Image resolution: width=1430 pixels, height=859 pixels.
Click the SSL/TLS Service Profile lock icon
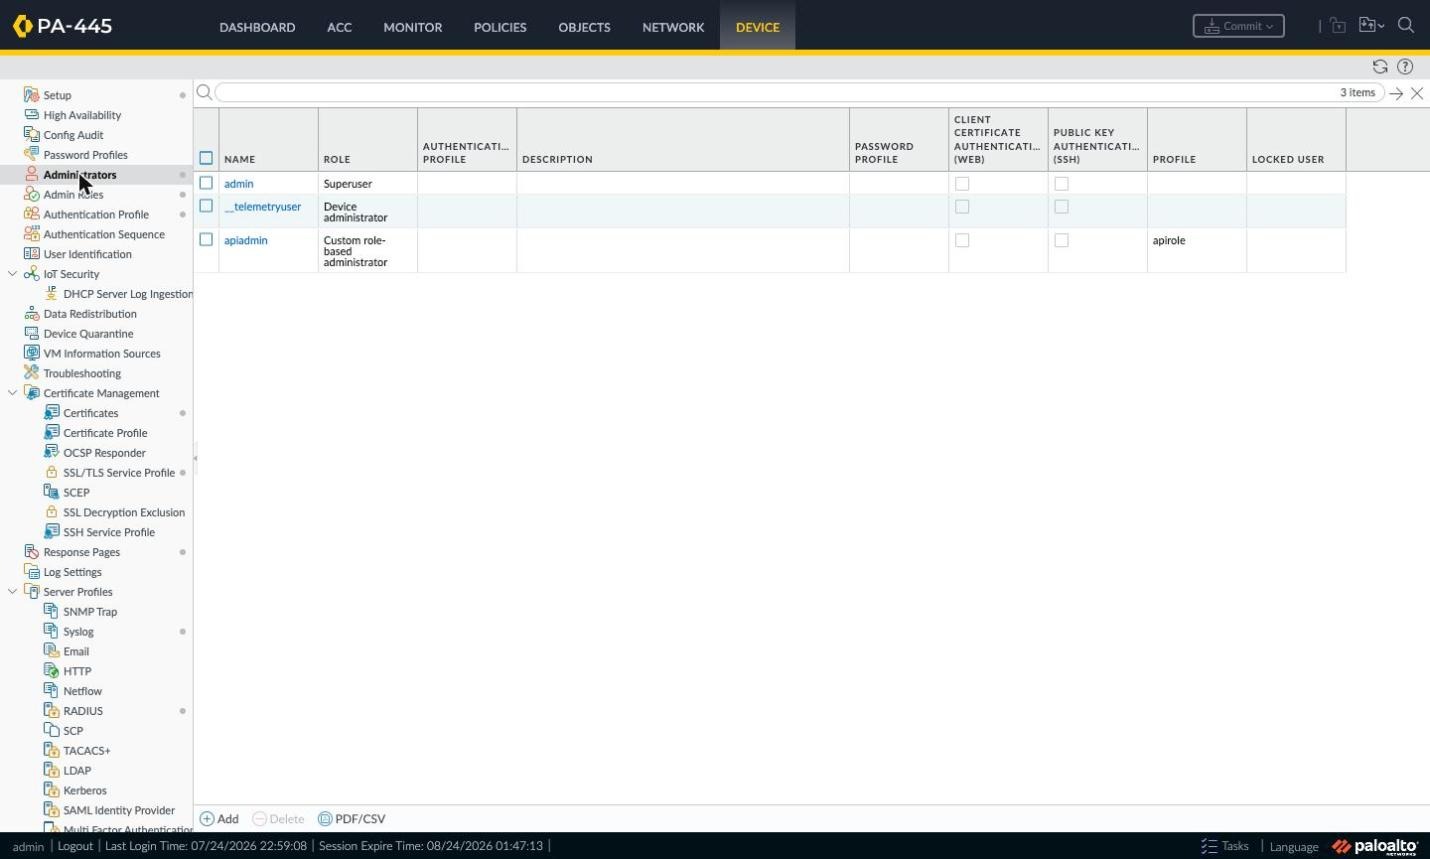pyautogui.click(x=51, y=472)
